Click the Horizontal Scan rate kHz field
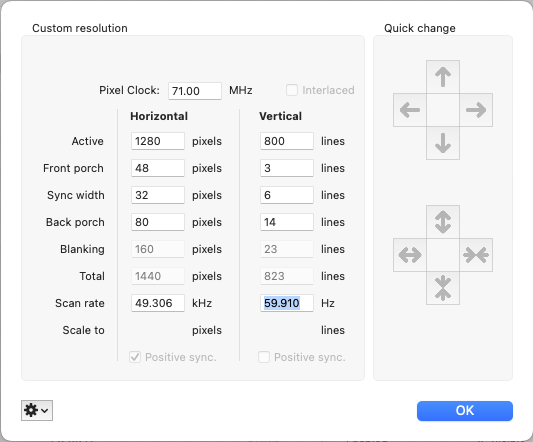 coord(158,303)
